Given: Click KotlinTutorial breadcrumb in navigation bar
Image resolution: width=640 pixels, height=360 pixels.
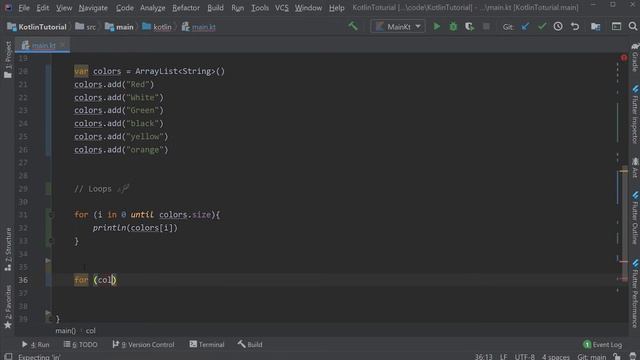Looking at the screenshot, I should pos(37,27).
